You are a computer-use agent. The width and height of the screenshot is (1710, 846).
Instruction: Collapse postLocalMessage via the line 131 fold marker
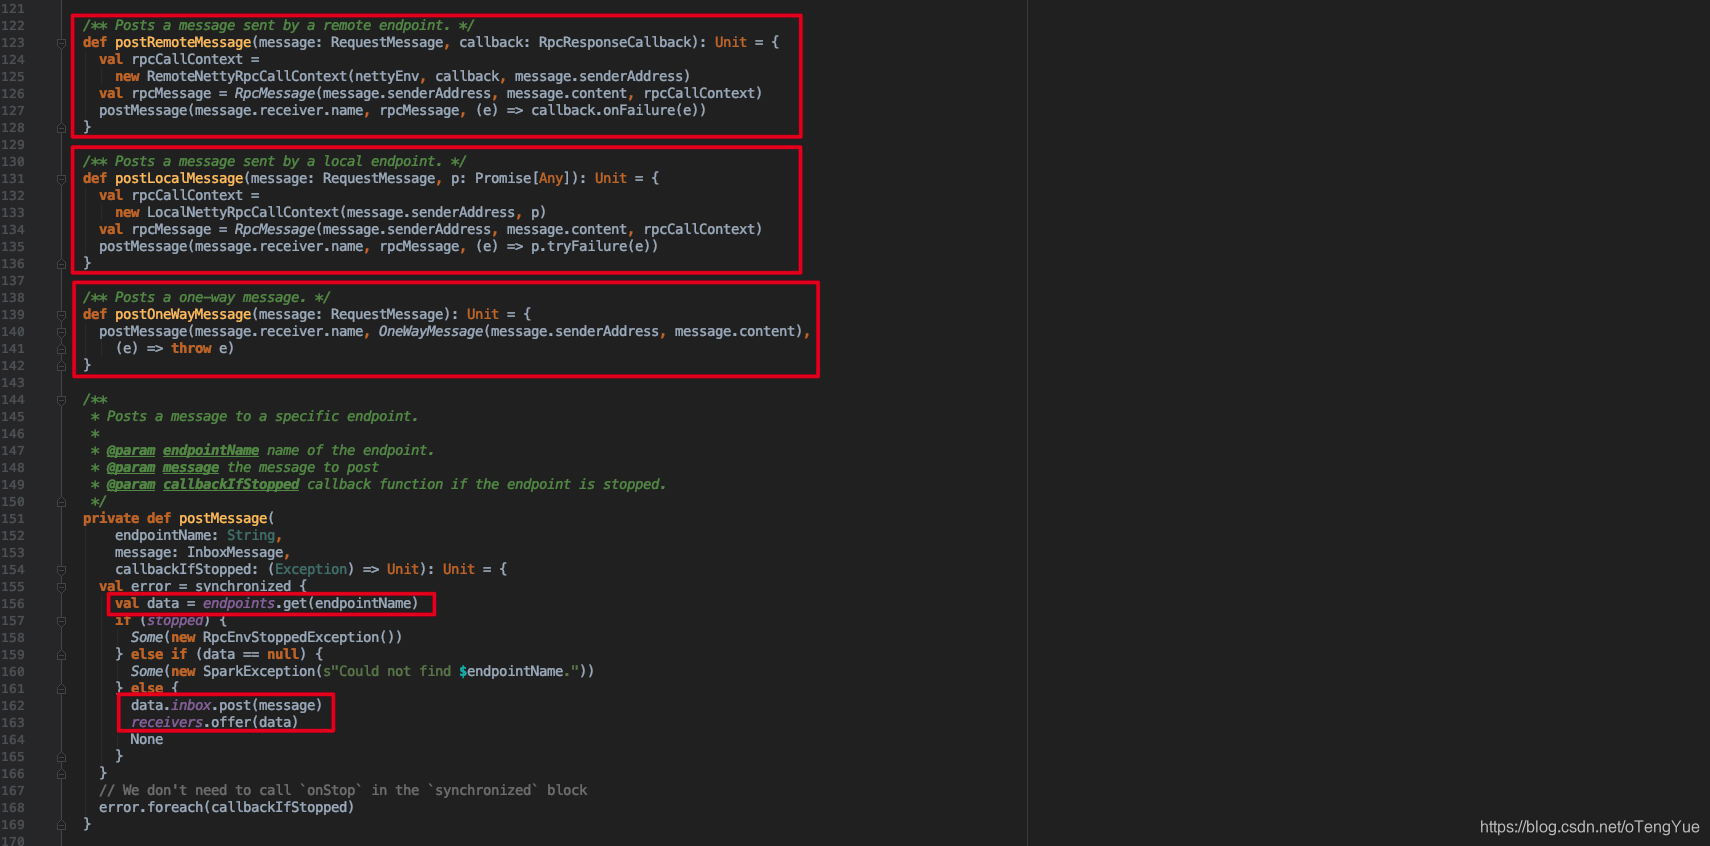(x=61, y=179)
